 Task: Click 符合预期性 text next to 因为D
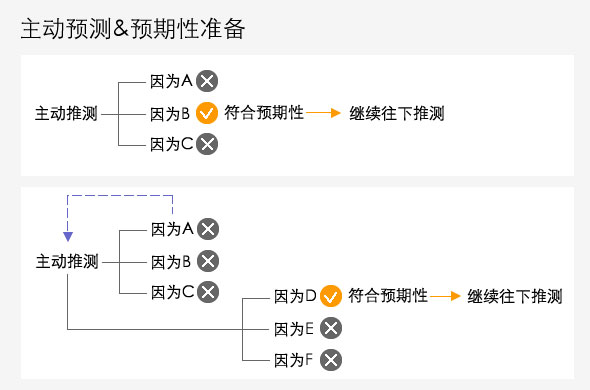[388, 296]
